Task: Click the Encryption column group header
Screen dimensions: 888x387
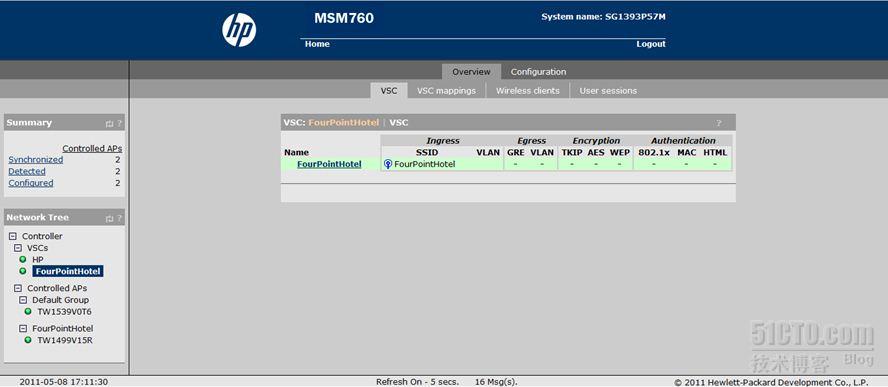Action: (x=596, y=141)
